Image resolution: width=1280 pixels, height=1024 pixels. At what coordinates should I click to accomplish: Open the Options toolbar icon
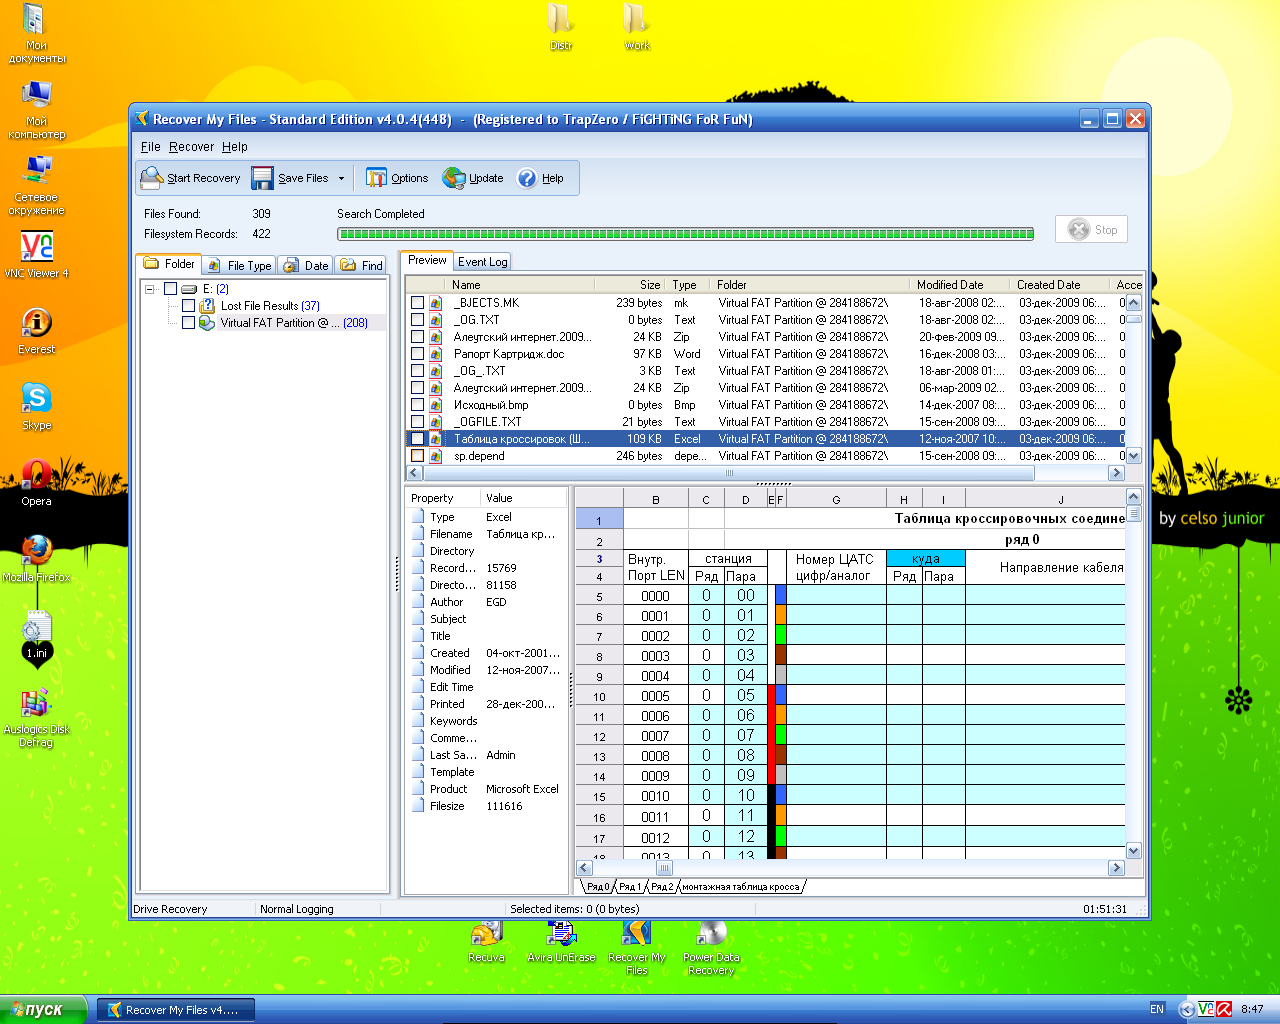point(376,178)
